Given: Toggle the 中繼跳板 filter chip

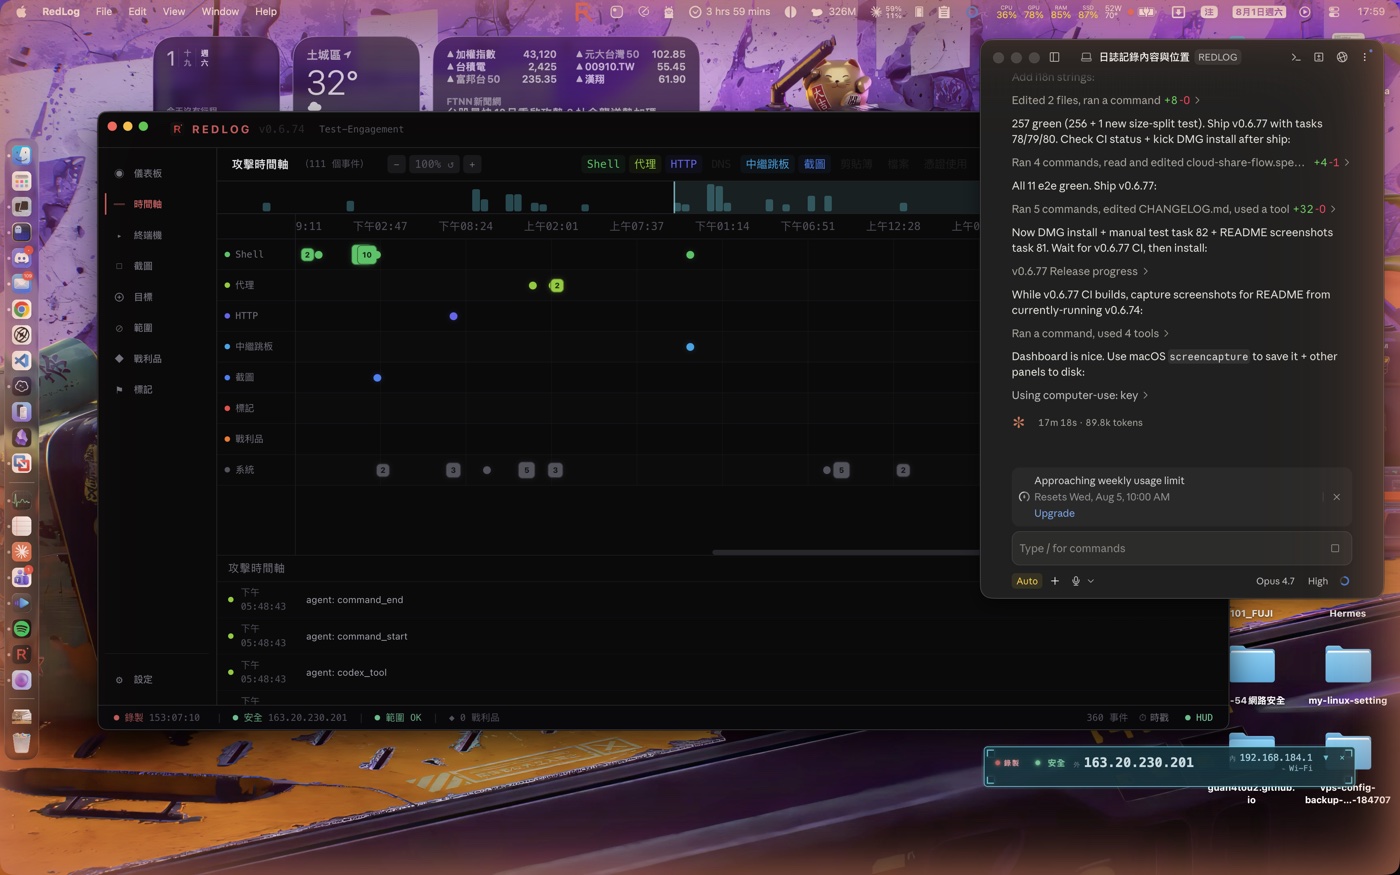Looking at the screenshot, I should pyautogui.click(x=767, y=164).
